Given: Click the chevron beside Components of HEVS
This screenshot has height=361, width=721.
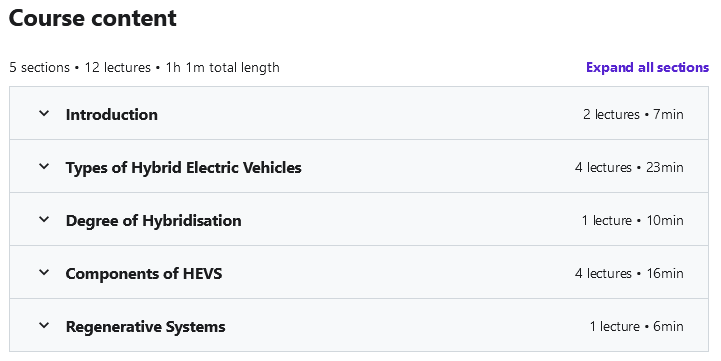Looking at the screenshot, I should coord(44,272).
